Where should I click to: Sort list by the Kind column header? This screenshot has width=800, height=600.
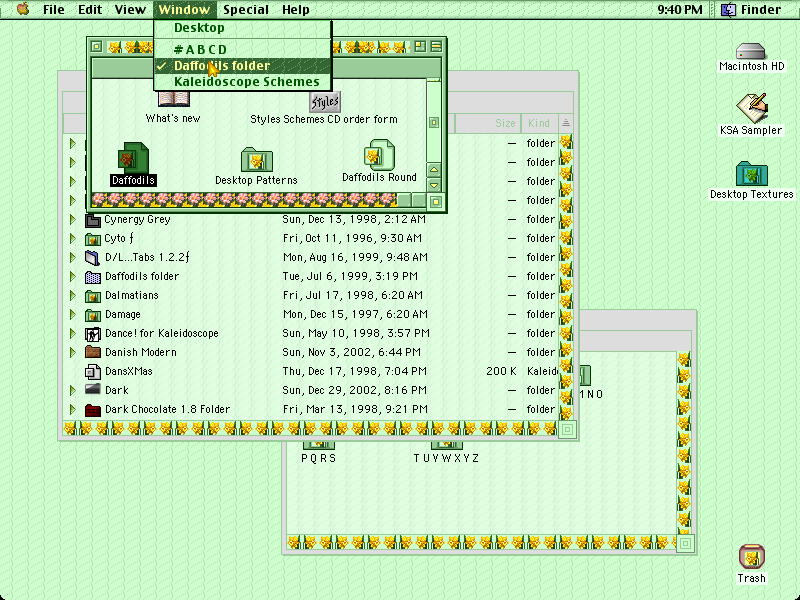point(539,123)
